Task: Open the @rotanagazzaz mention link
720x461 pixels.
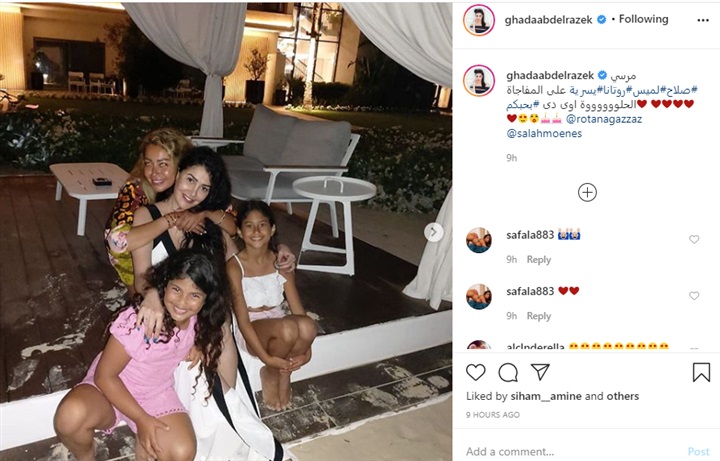Action: [604, 119]
